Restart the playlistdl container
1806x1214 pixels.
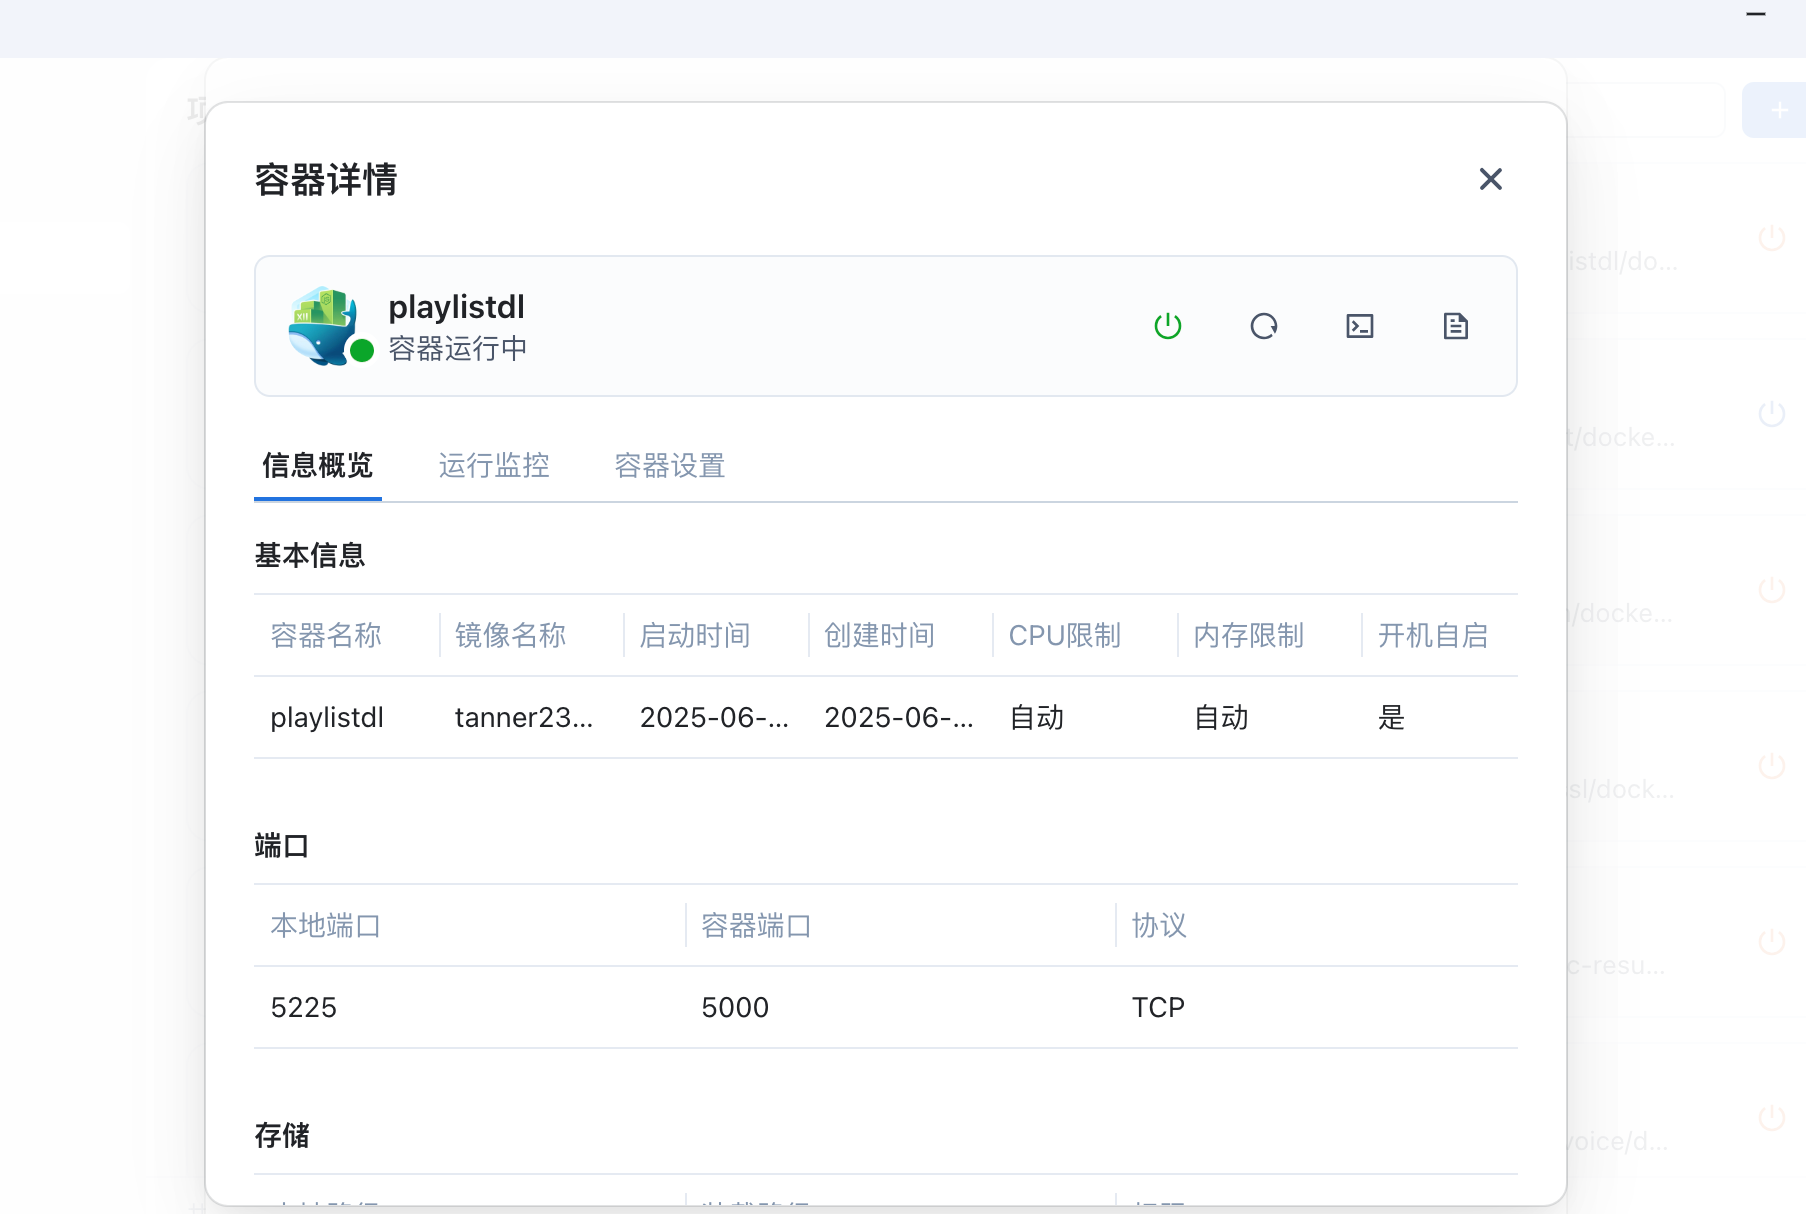[1263, 326]
